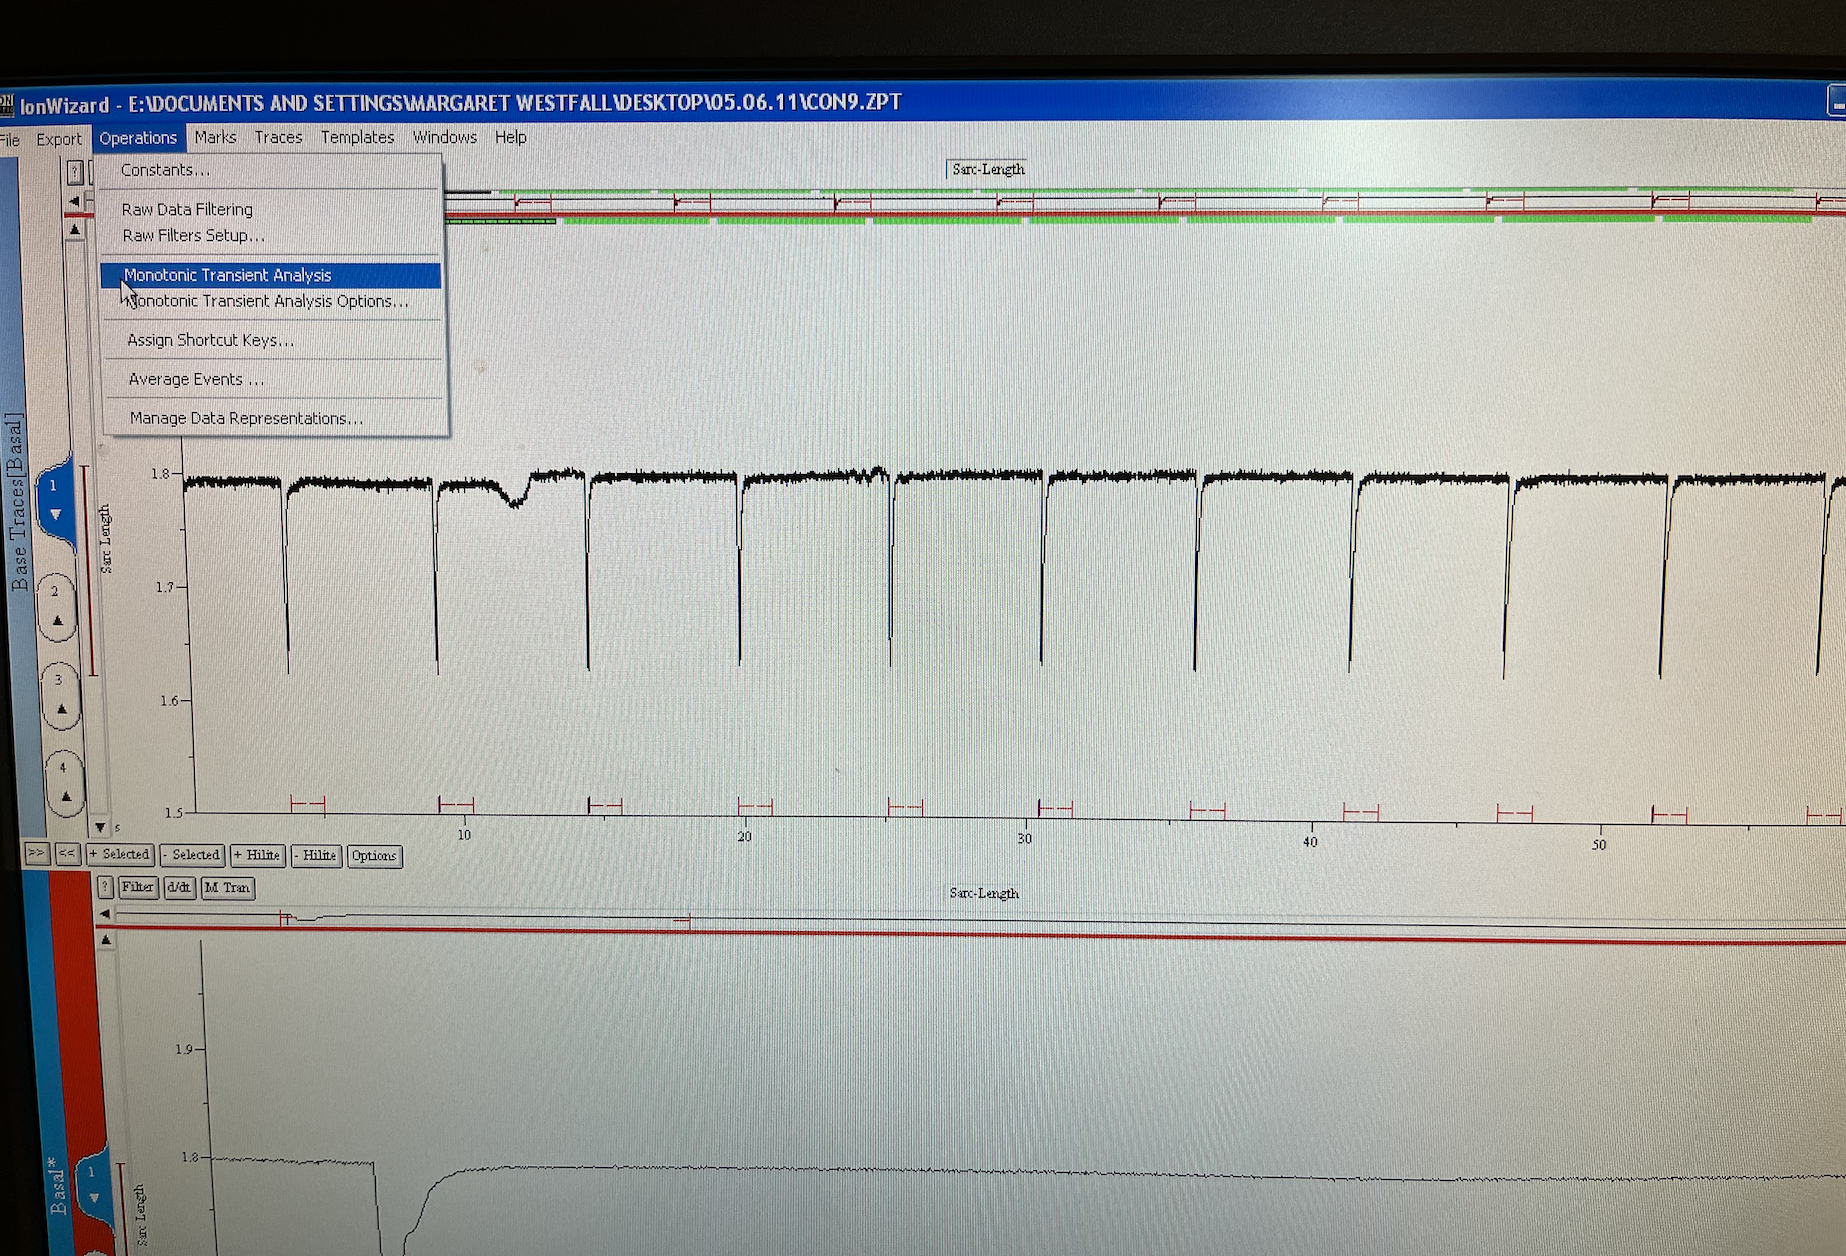Toggle the d/dt derivative button
Image resolution: width=1846 pixels, height=1256 pixels.
(x=179, y=887)
